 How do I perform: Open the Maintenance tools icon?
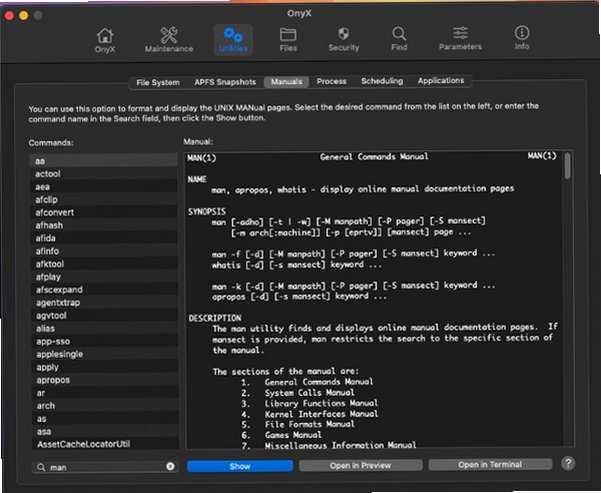click(169, 40)
